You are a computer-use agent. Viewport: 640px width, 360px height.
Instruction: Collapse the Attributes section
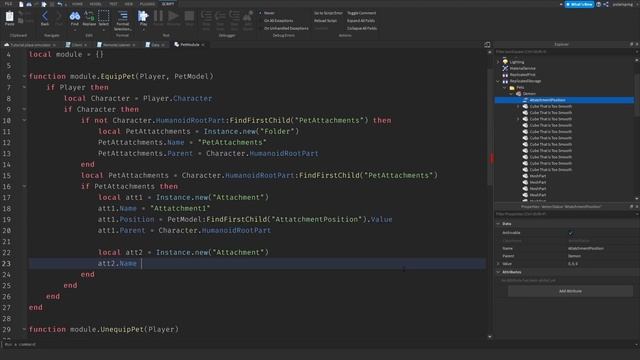pyautogui.click(x=498, y=272)
